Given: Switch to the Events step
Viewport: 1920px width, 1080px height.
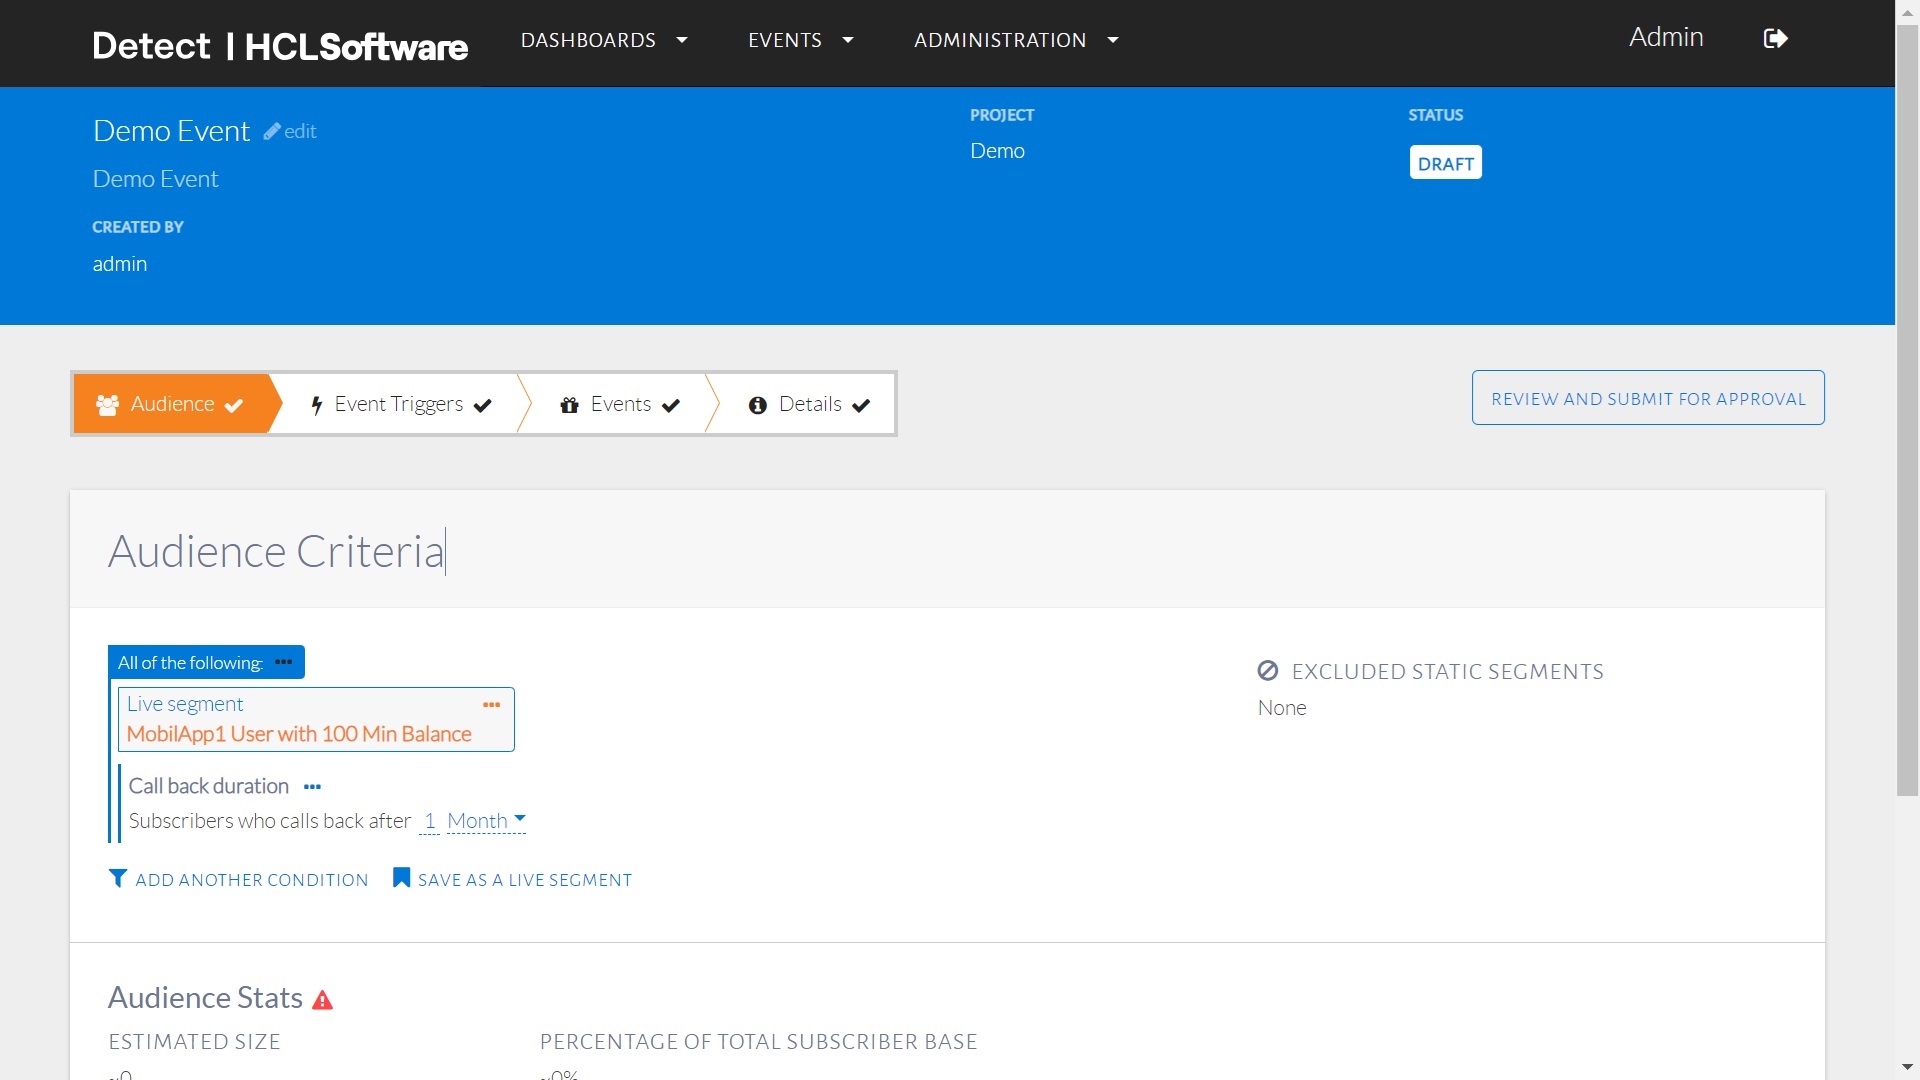Looking at the screenshot, I should click(620, 404).
